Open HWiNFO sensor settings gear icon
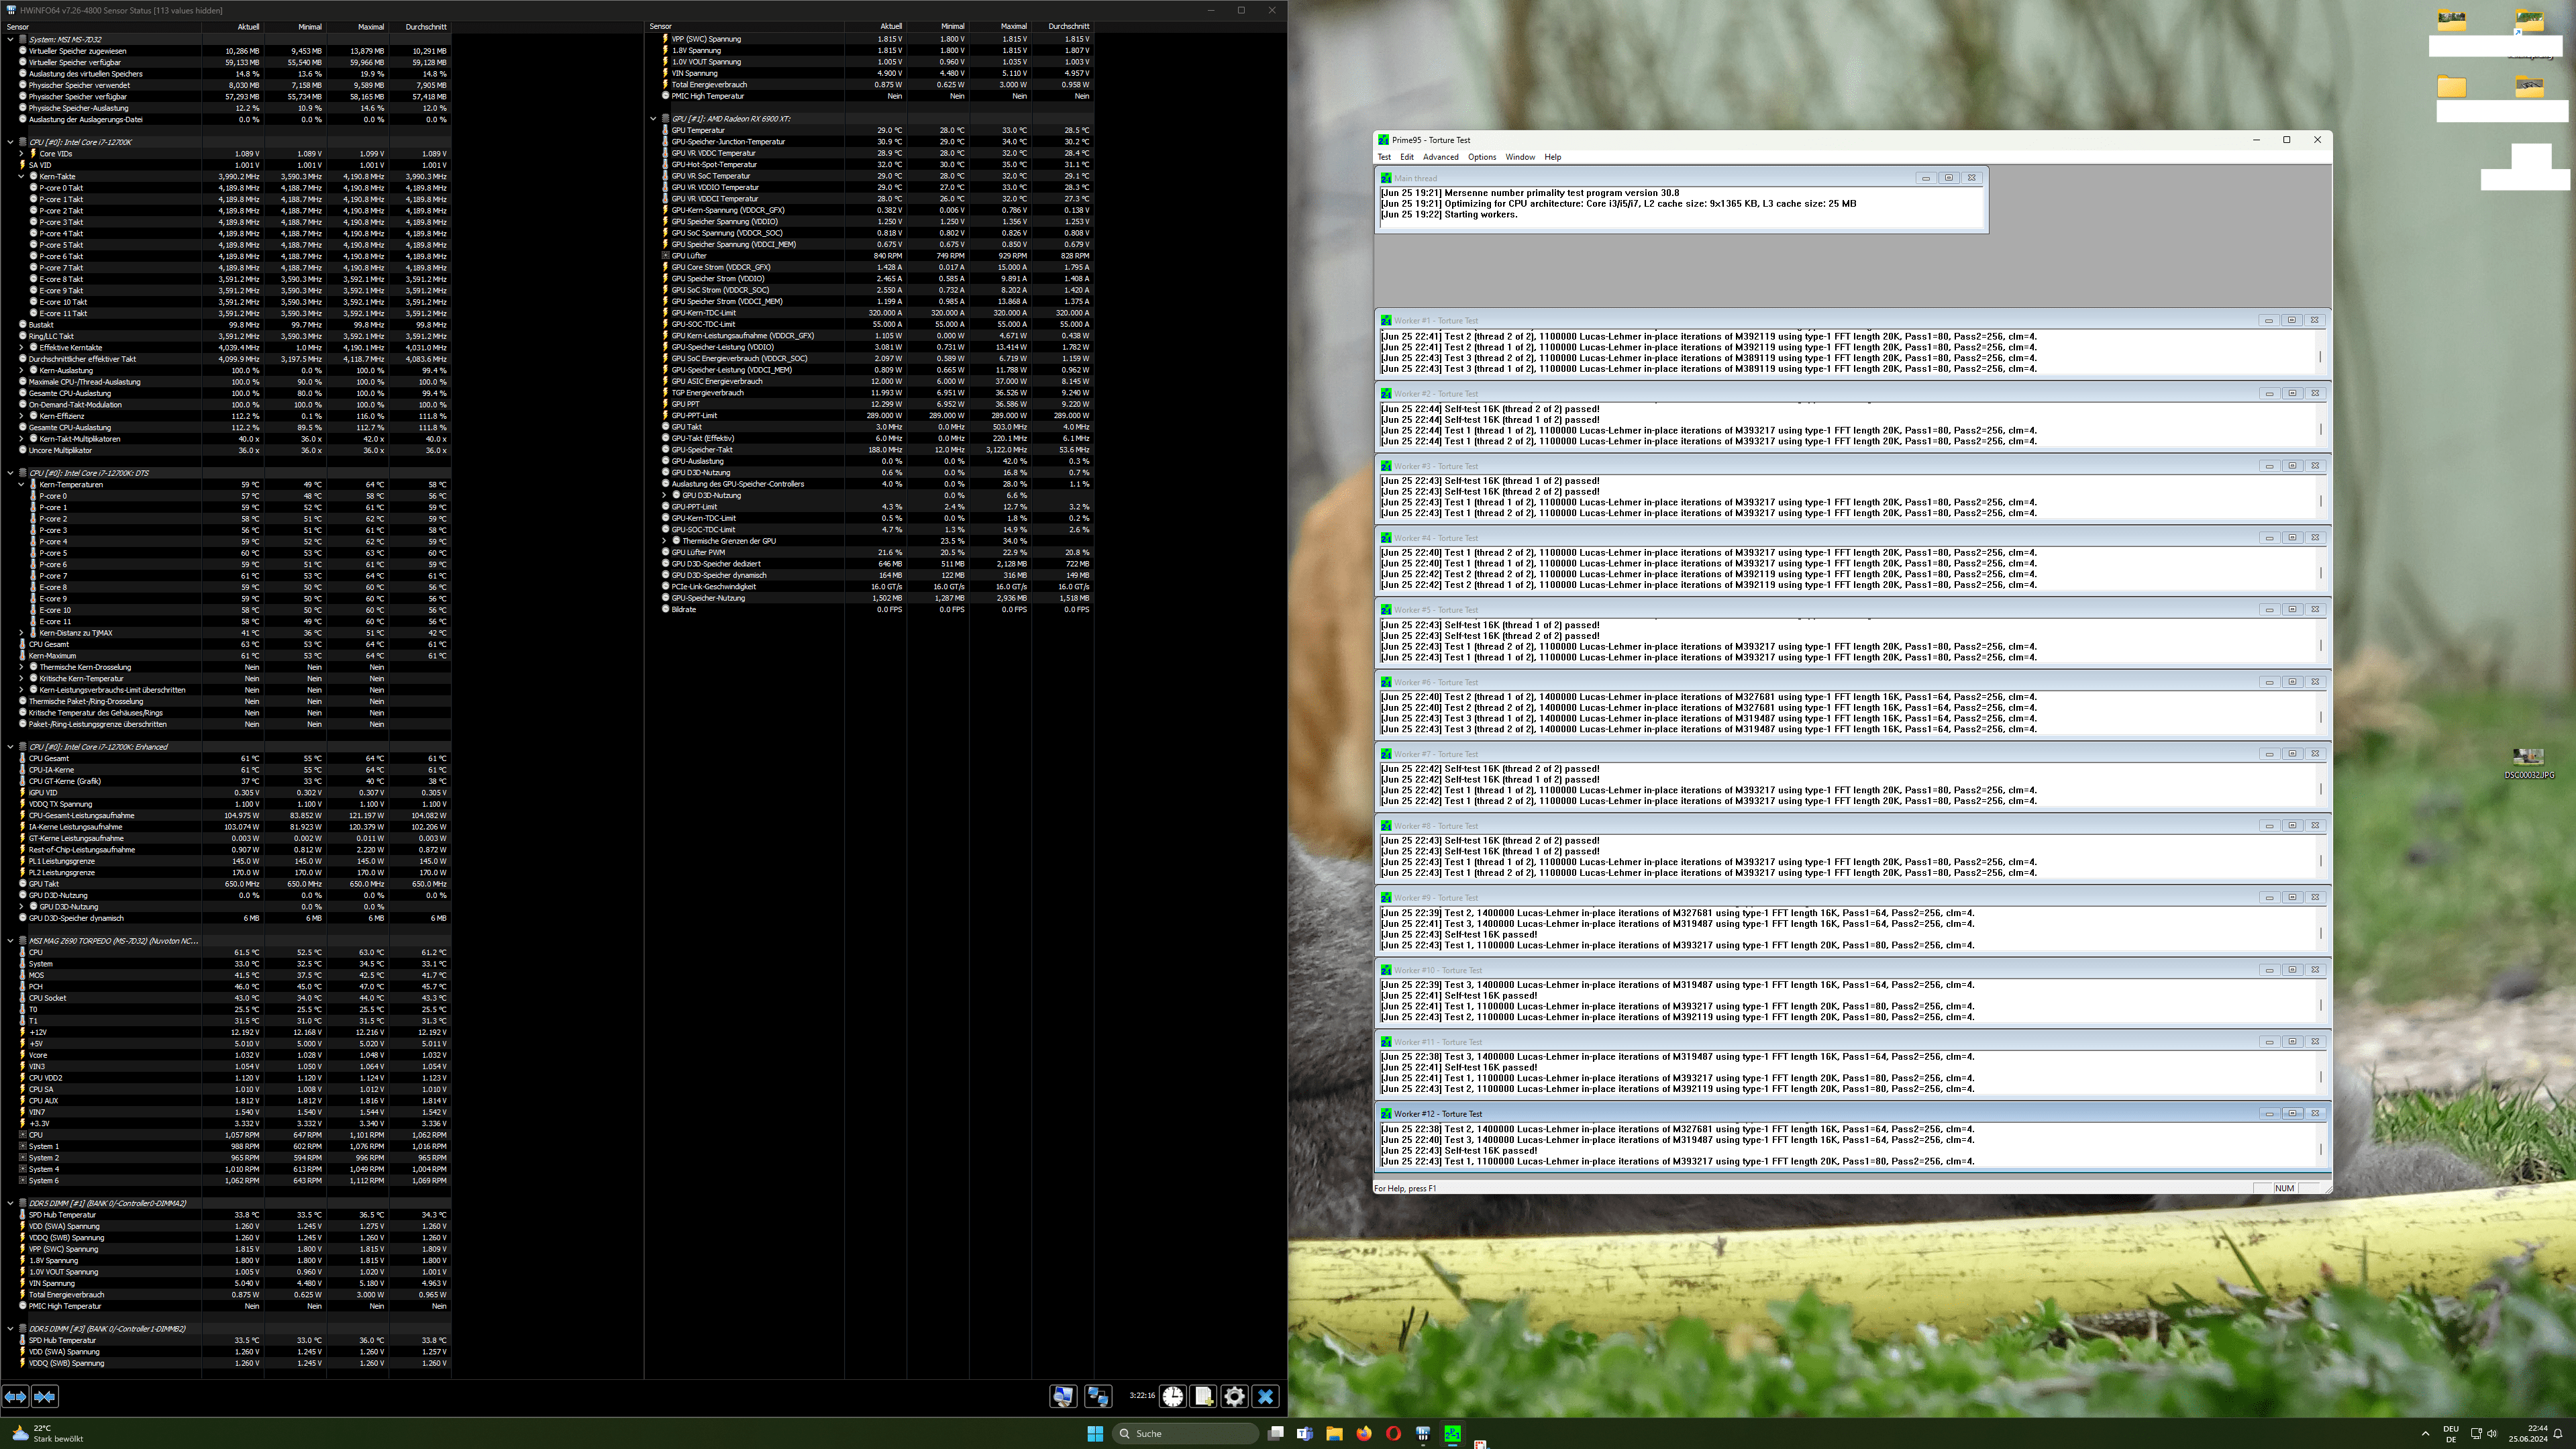Viewport: 2576px width, 1449px height. pos(1235,1396)
